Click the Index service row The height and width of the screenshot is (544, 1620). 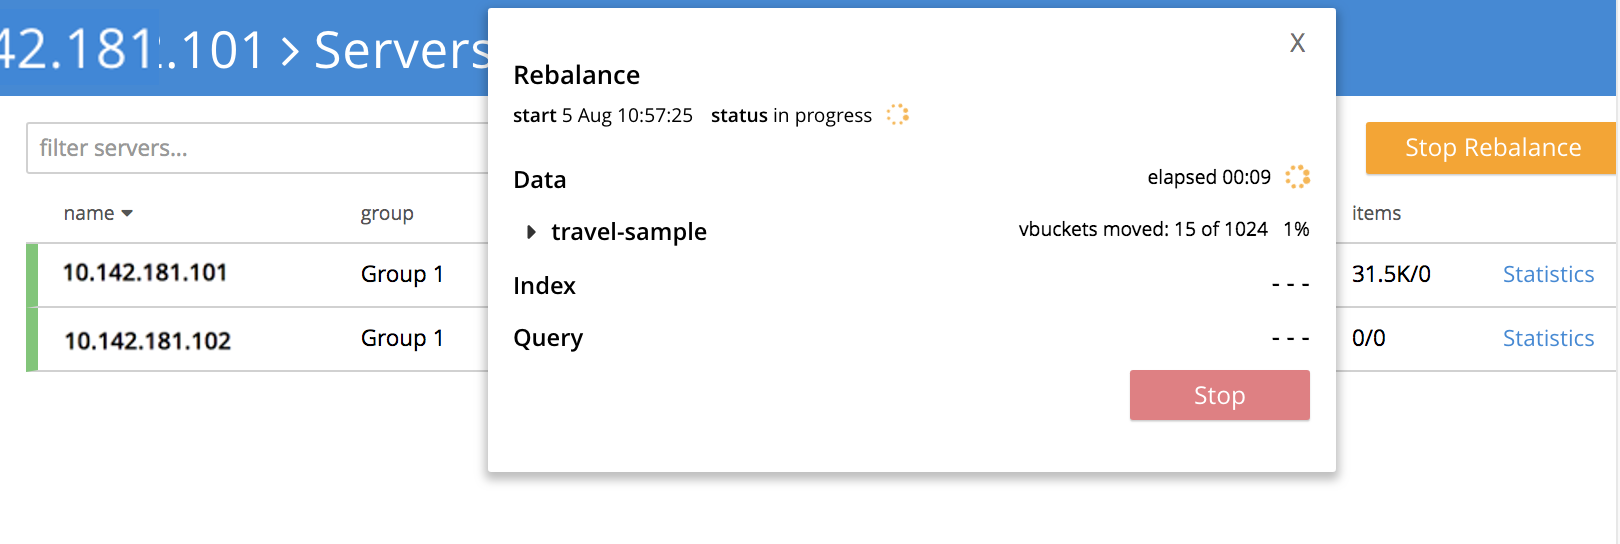[x=544, y=286]
